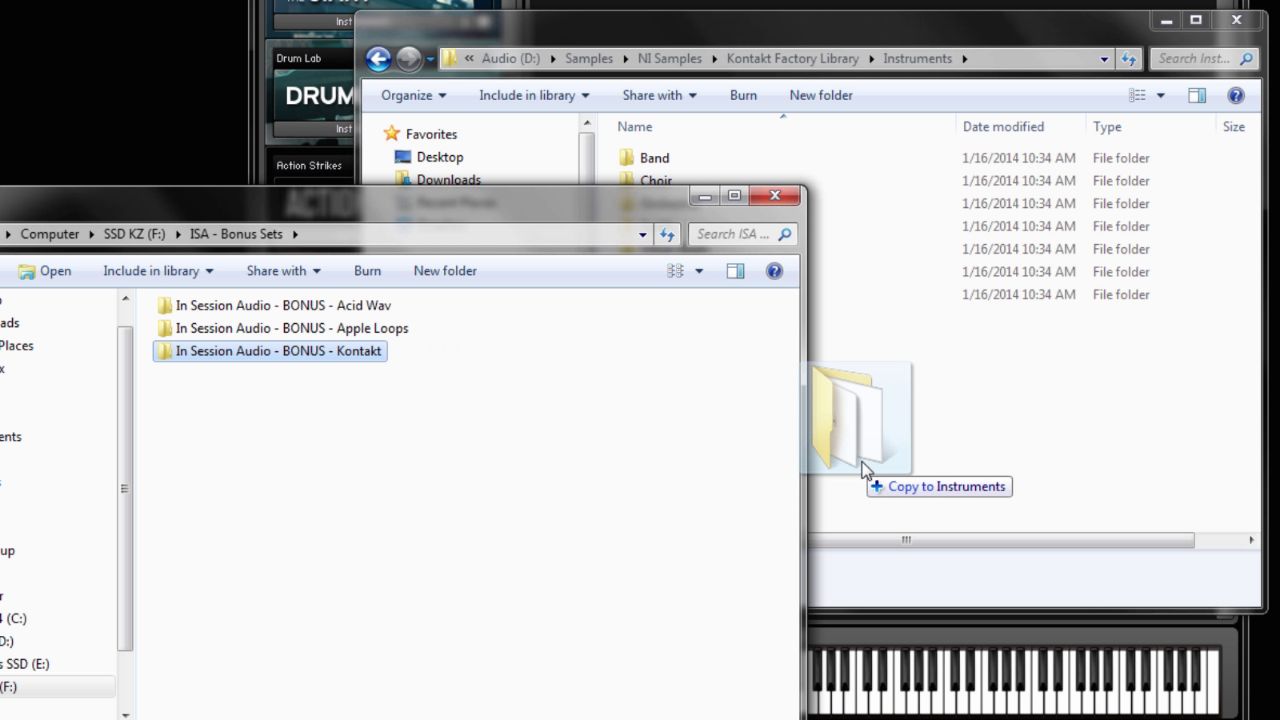1280x720 pixels.
Task: Maximize the ISA - Bonus Sets window
Action: 734,196
